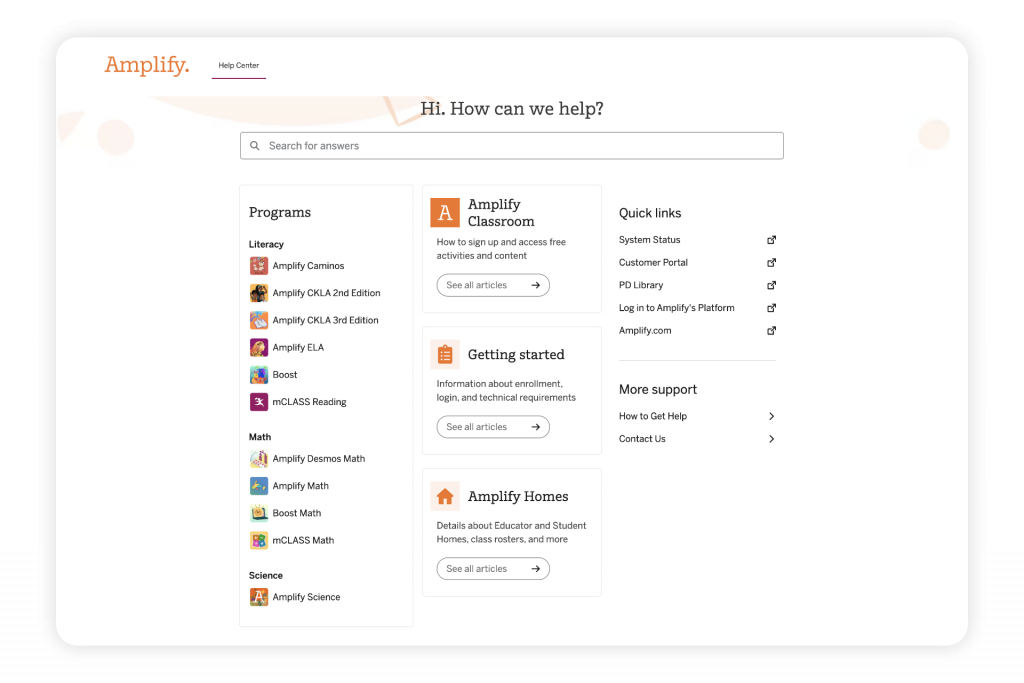Screen dimensions: 1024x683
Task: Click the Search for answers field
Action: [x=512, y=146]
